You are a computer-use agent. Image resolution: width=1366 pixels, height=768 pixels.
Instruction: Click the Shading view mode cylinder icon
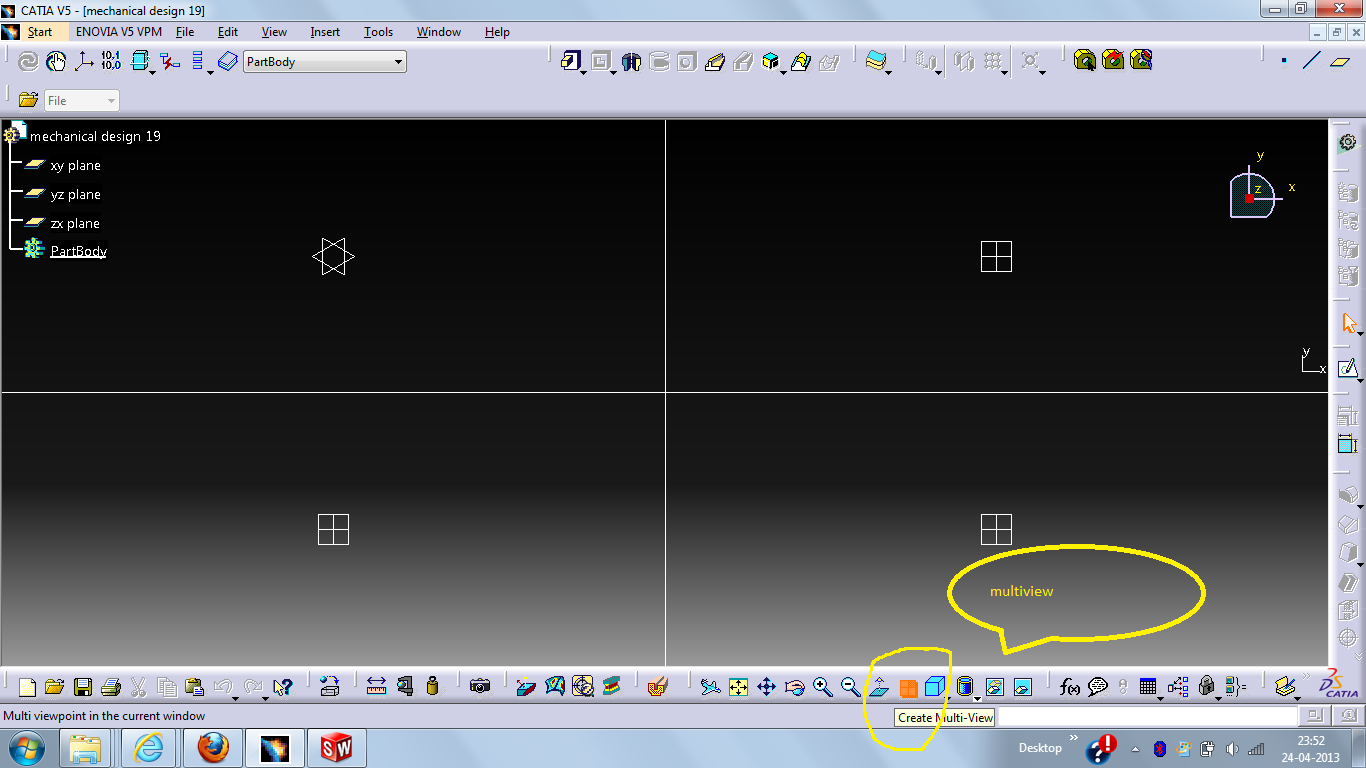pos(964,687)
